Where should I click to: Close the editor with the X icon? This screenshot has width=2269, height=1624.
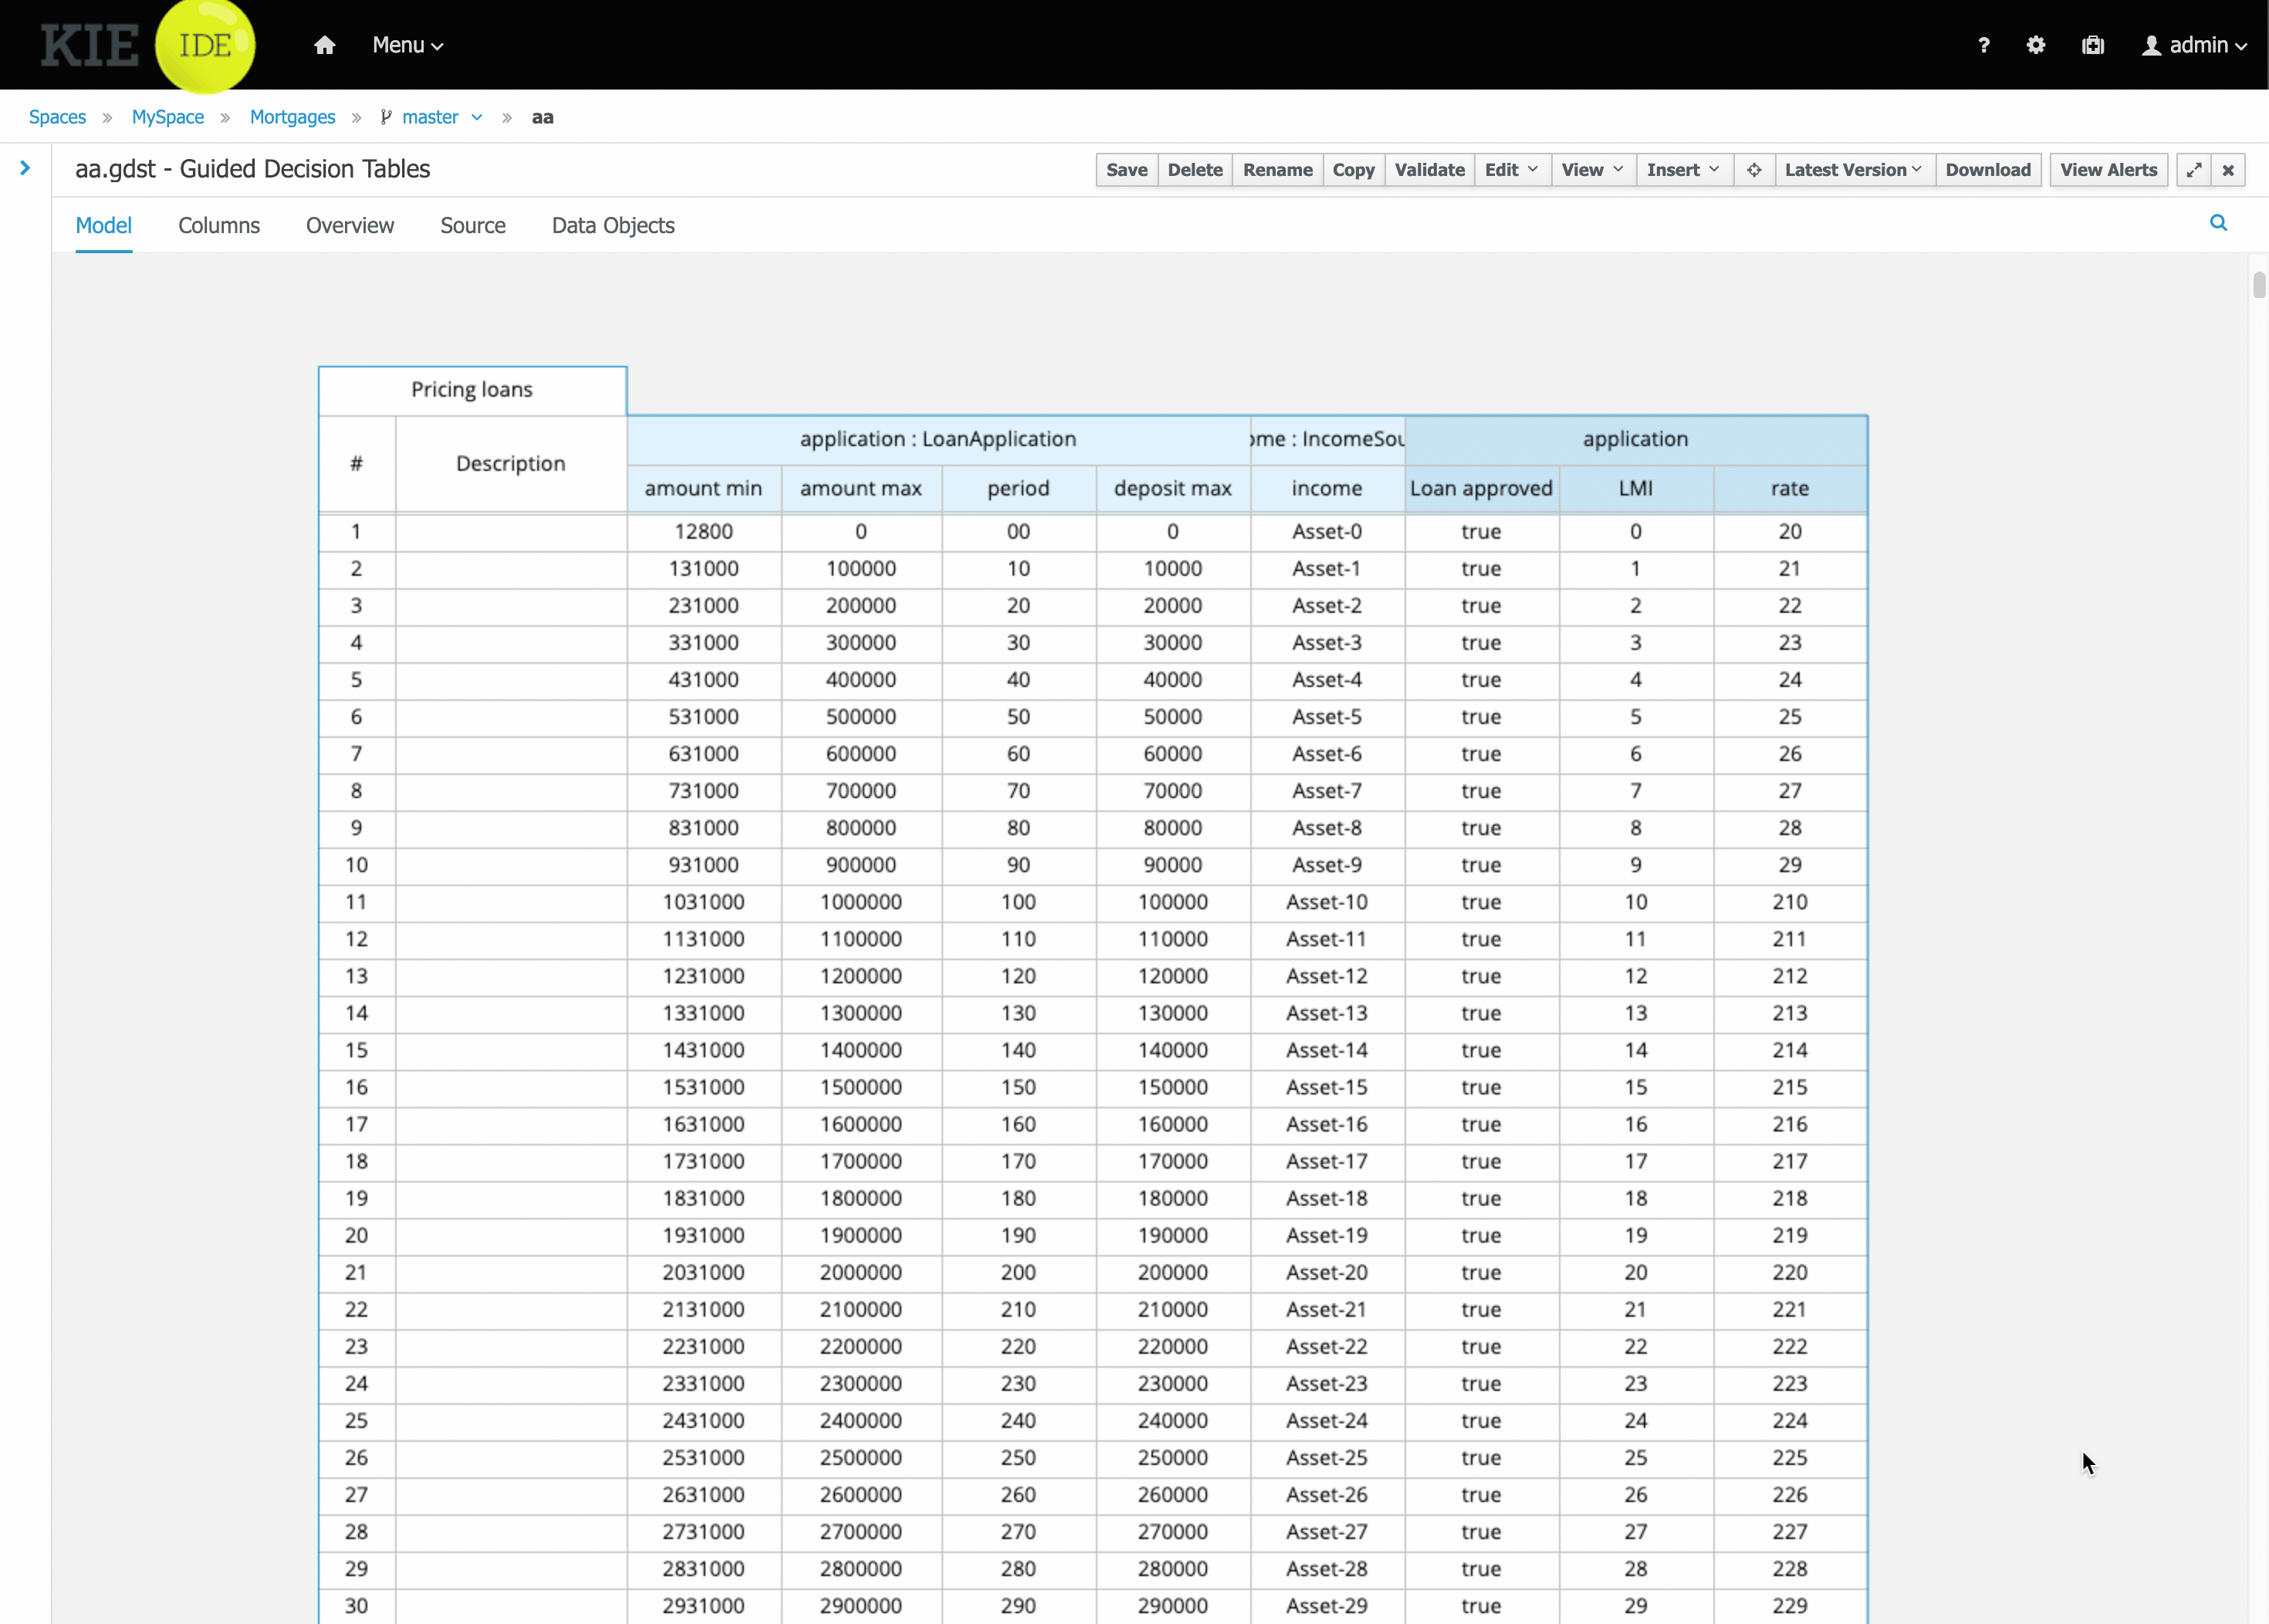click(x=2228, y=170)
